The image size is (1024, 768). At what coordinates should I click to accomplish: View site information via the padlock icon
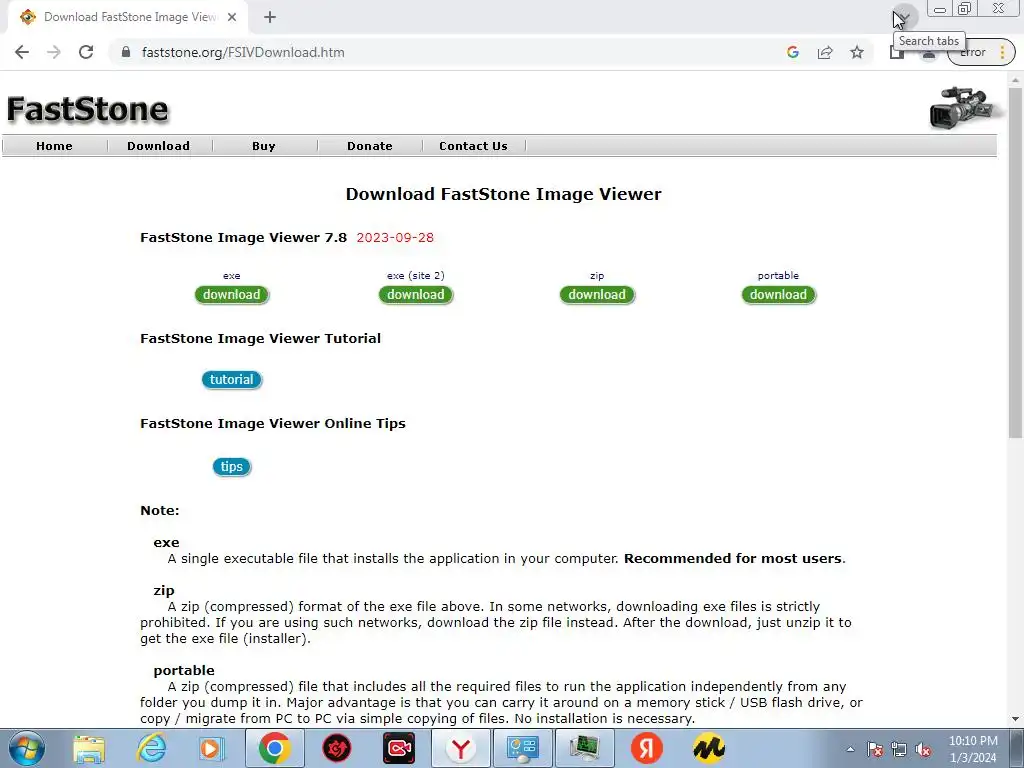click(x=126, y=52)
